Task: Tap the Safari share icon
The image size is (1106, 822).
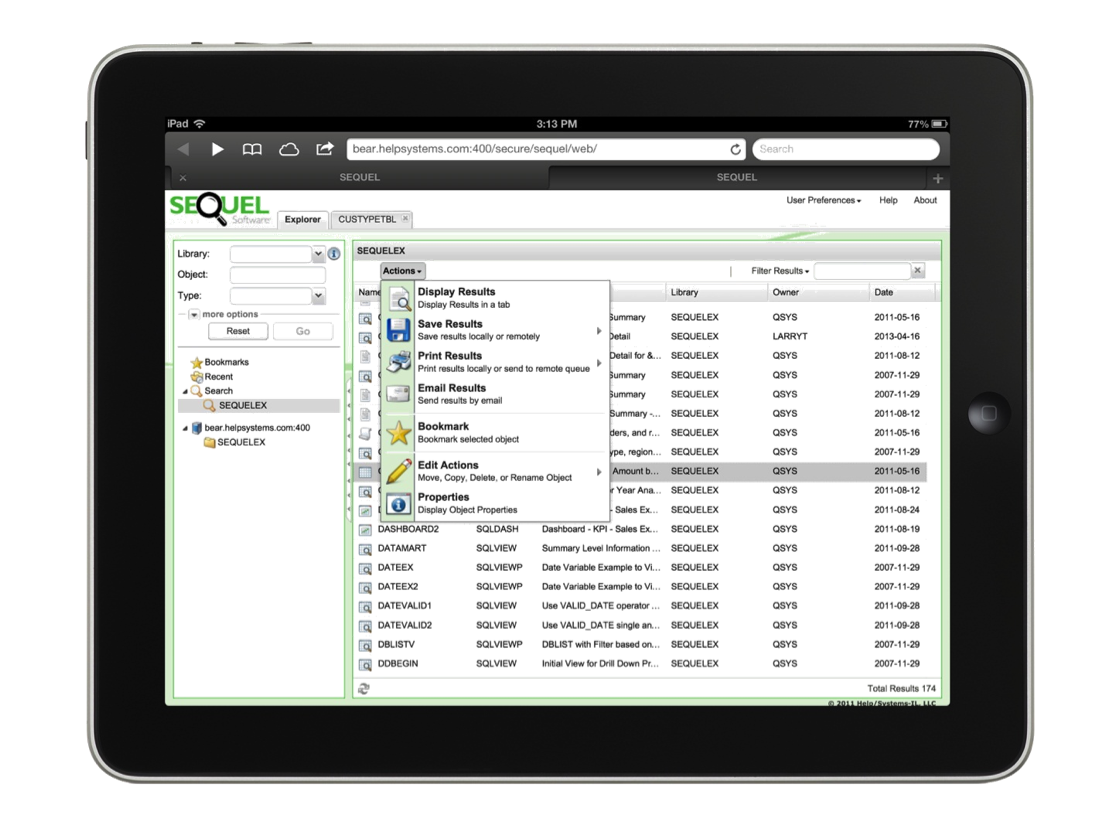Action: [x=324, y=149]
